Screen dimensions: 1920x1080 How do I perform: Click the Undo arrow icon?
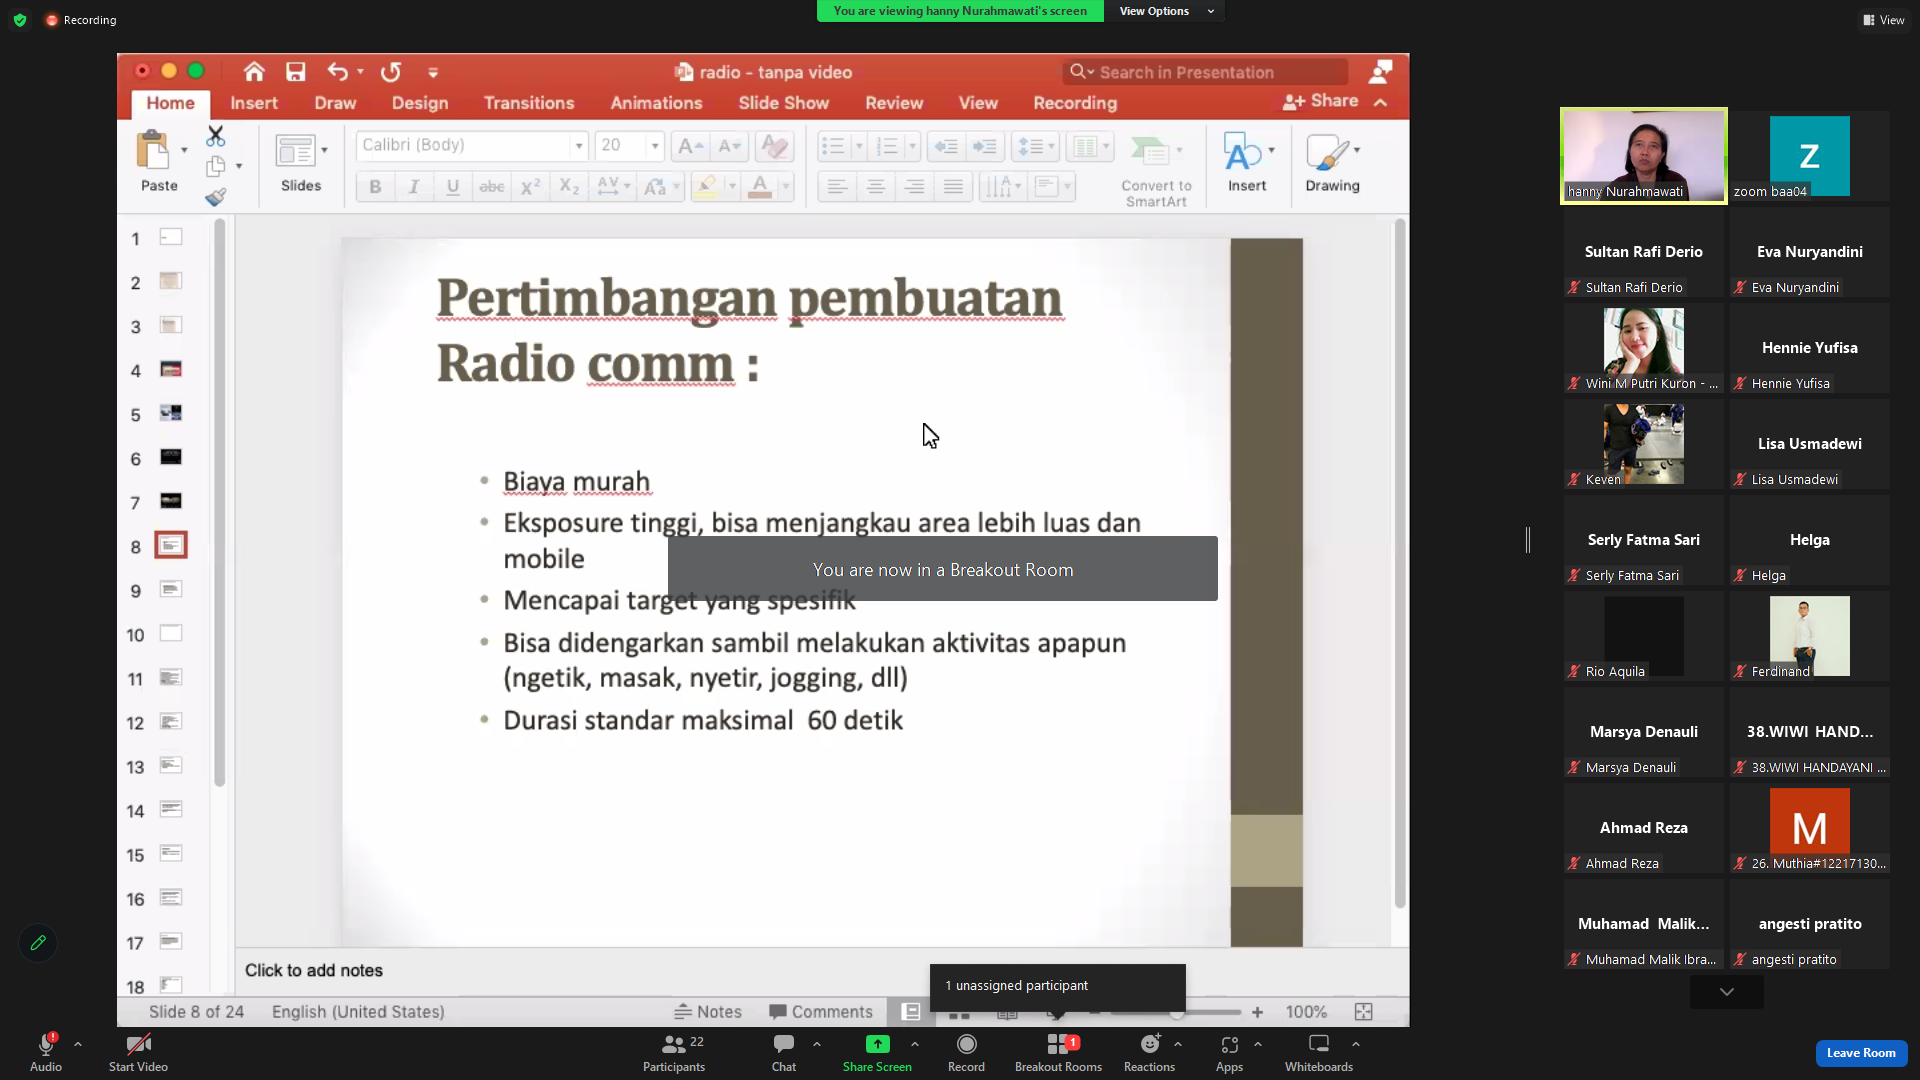338,72
